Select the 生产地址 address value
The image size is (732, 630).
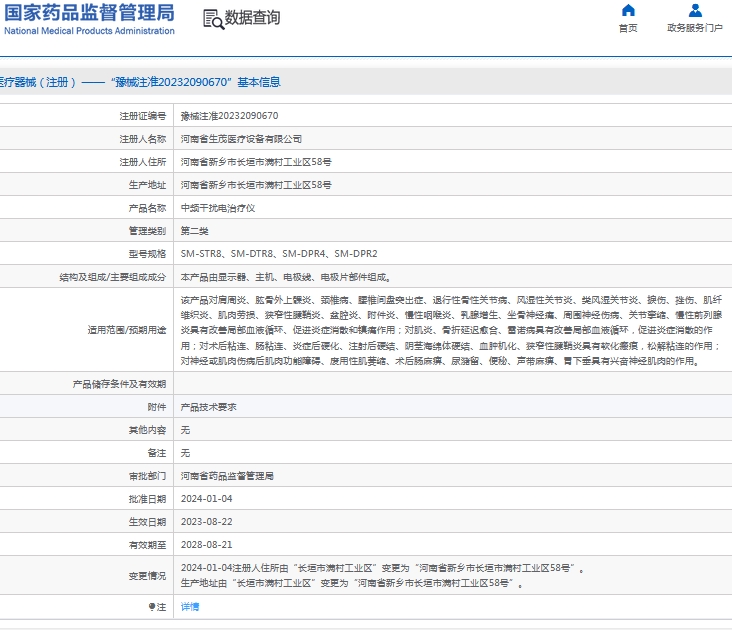point(256,185)
